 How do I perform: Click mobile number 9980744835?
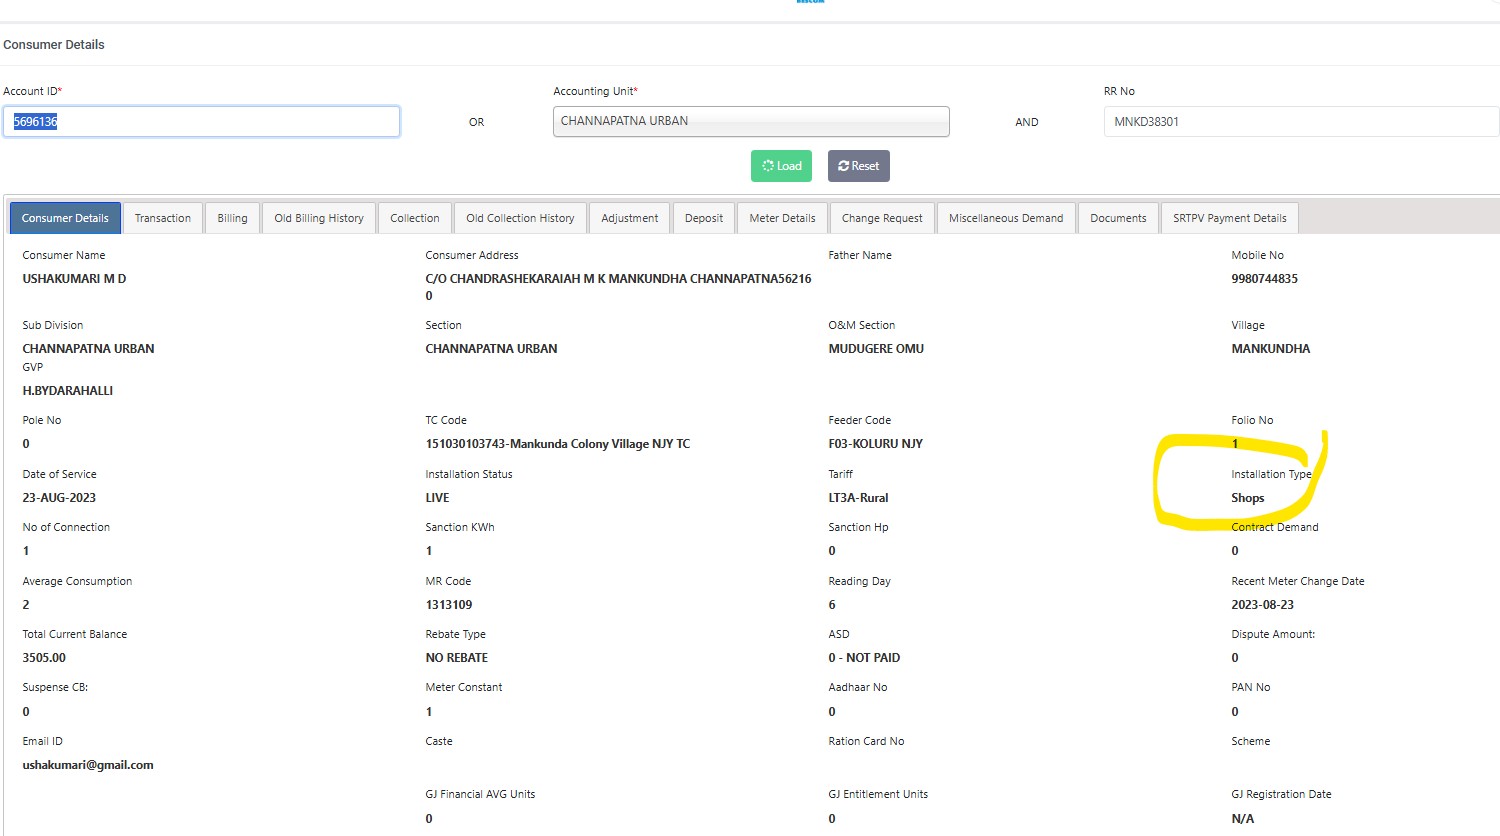click(1264, 279)
